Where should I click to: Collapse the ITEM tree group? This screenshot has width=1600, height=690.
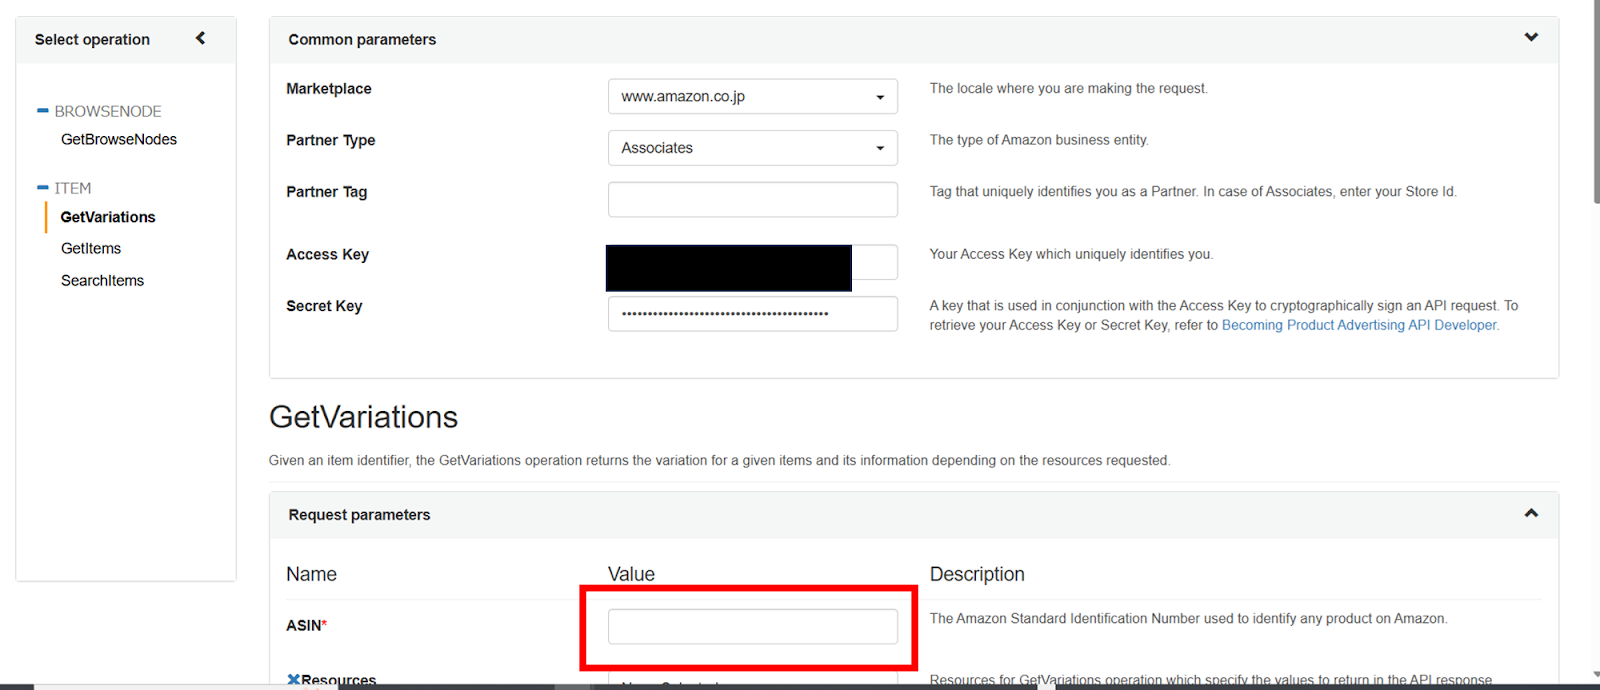point(43,187)
